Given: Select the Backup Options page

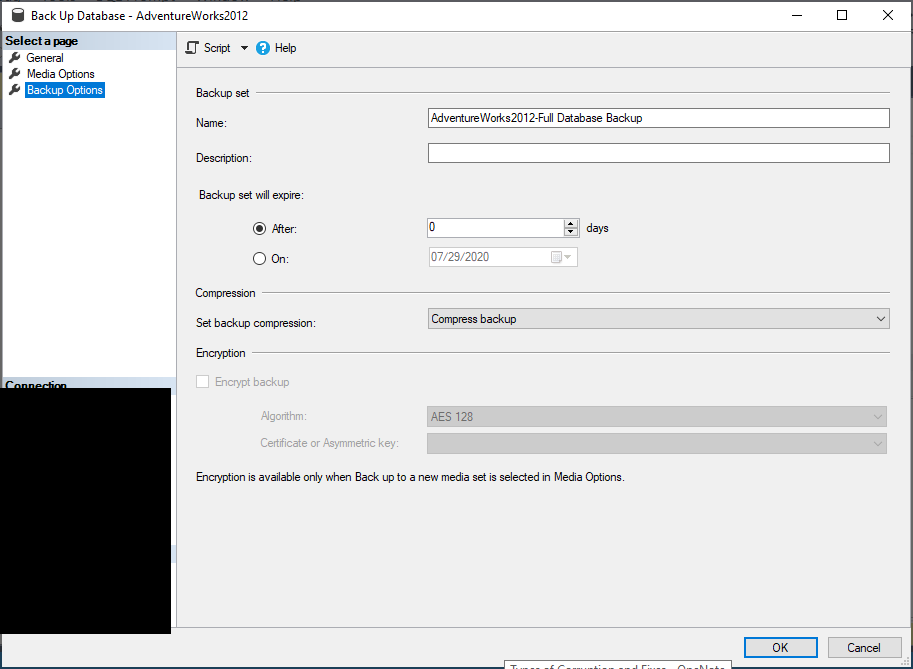Looking at the screenshot, I should pos(65,90).
